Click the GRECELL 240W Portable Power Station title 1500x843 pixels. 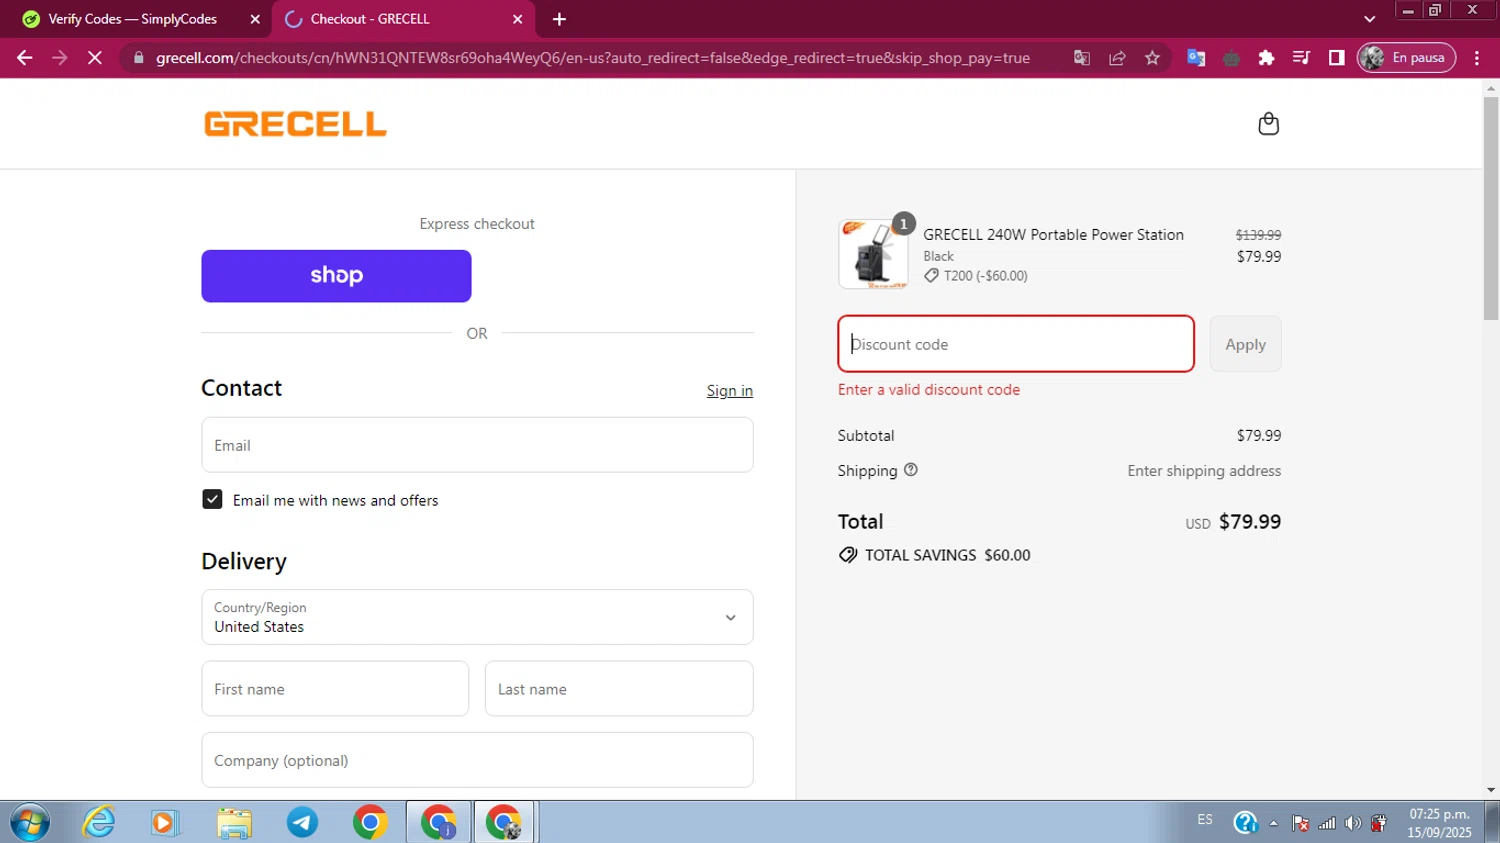[x=1053, y=234]
